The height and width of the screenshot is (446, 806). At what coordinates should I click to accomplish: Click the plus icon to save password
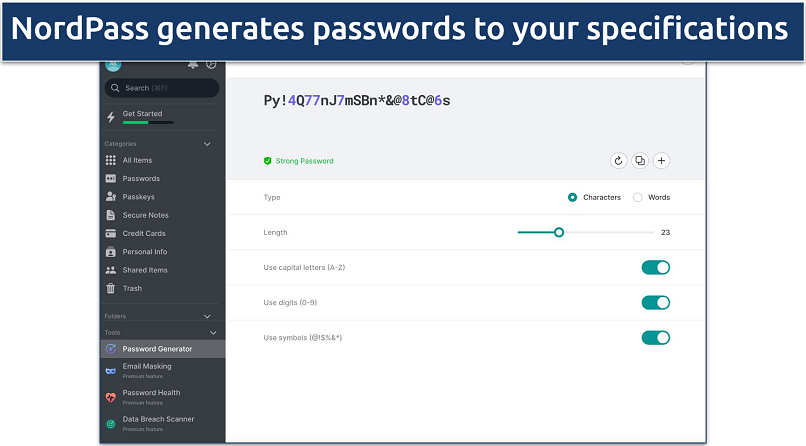[662, 161]
